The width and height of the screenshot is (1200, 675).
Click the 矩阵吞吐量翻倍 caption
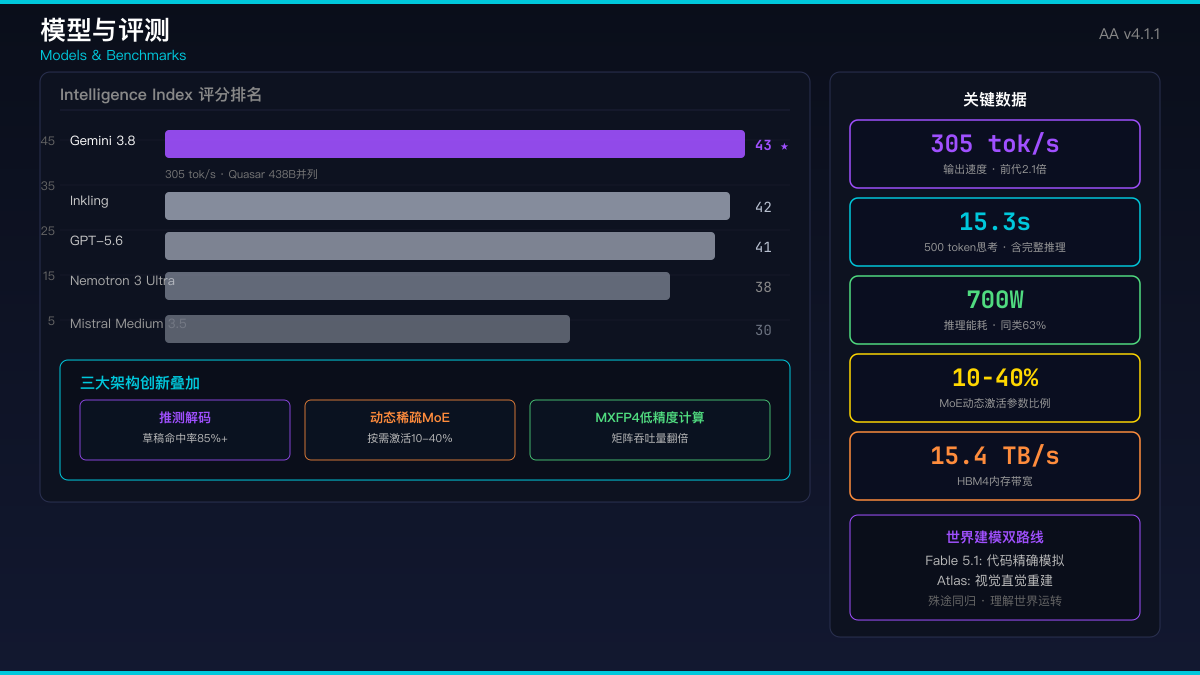click(x=650, y=438)
